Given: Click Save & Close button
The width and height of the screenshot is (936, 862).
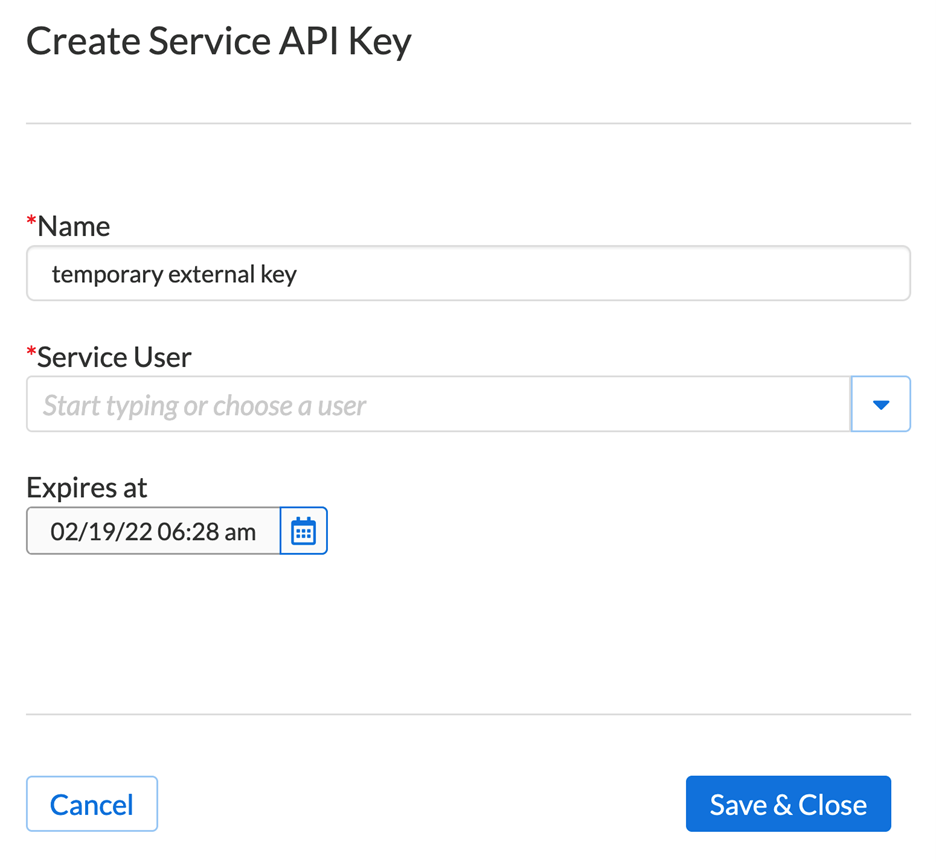Looking at the screenshot, I should click(x=788, y=804).
